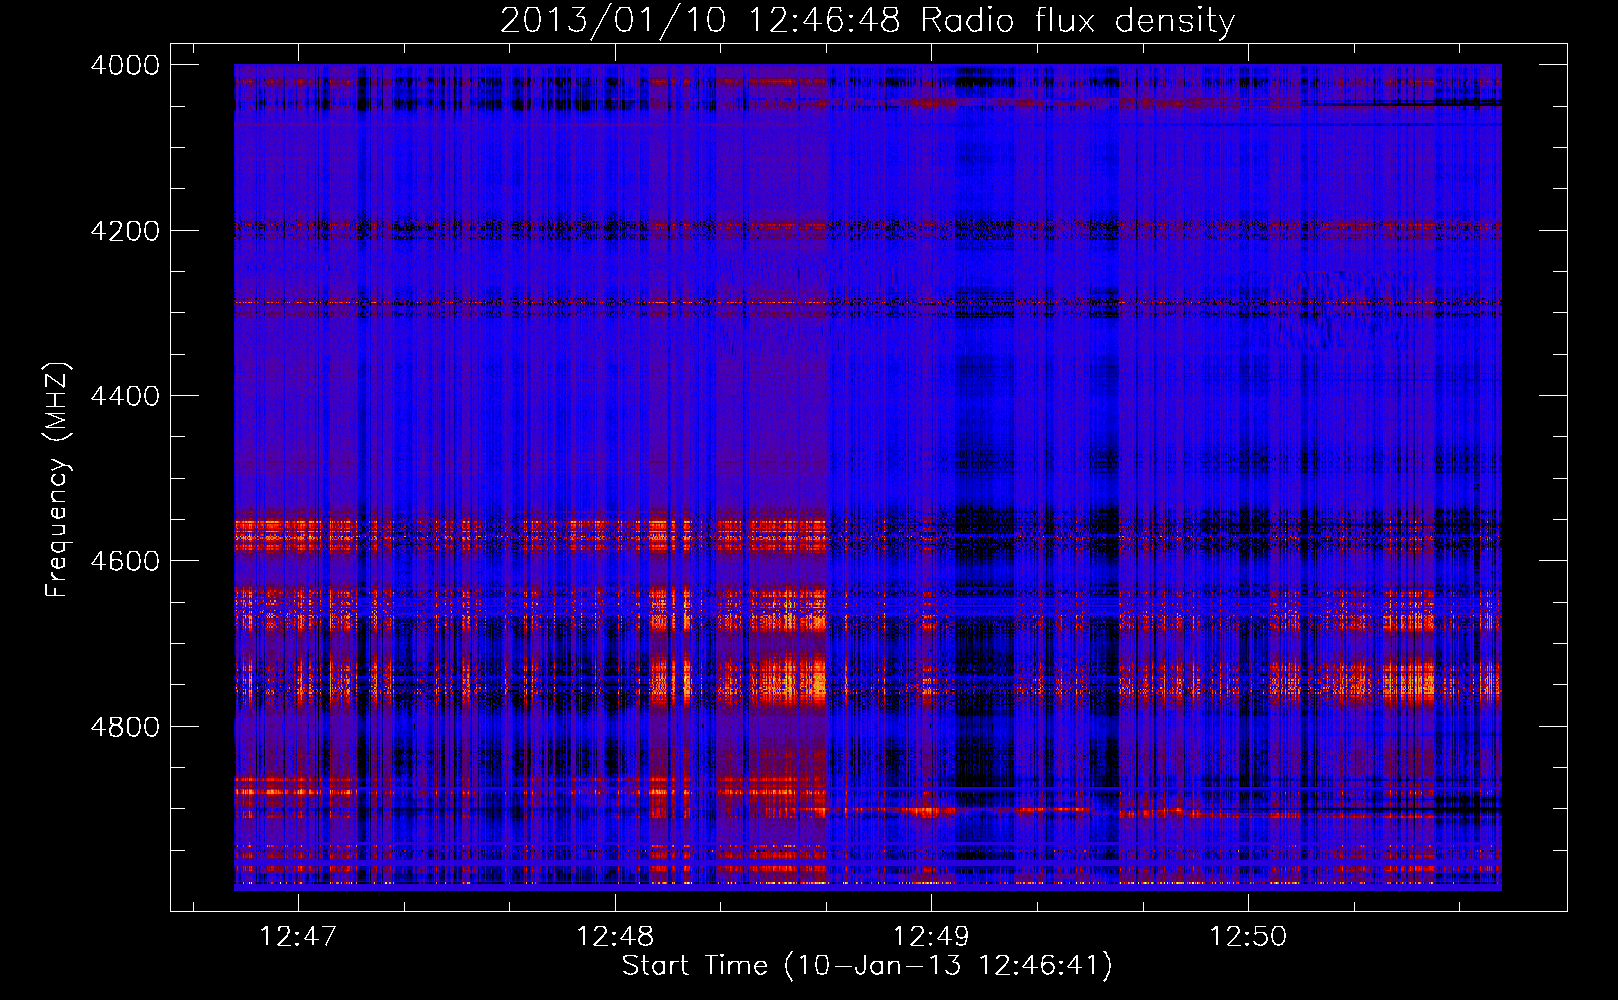Screen dimensions: 1618x1000
Task: Click the 4800 frequency tick label
Action: pyautogui.click(x=125, y=727)
